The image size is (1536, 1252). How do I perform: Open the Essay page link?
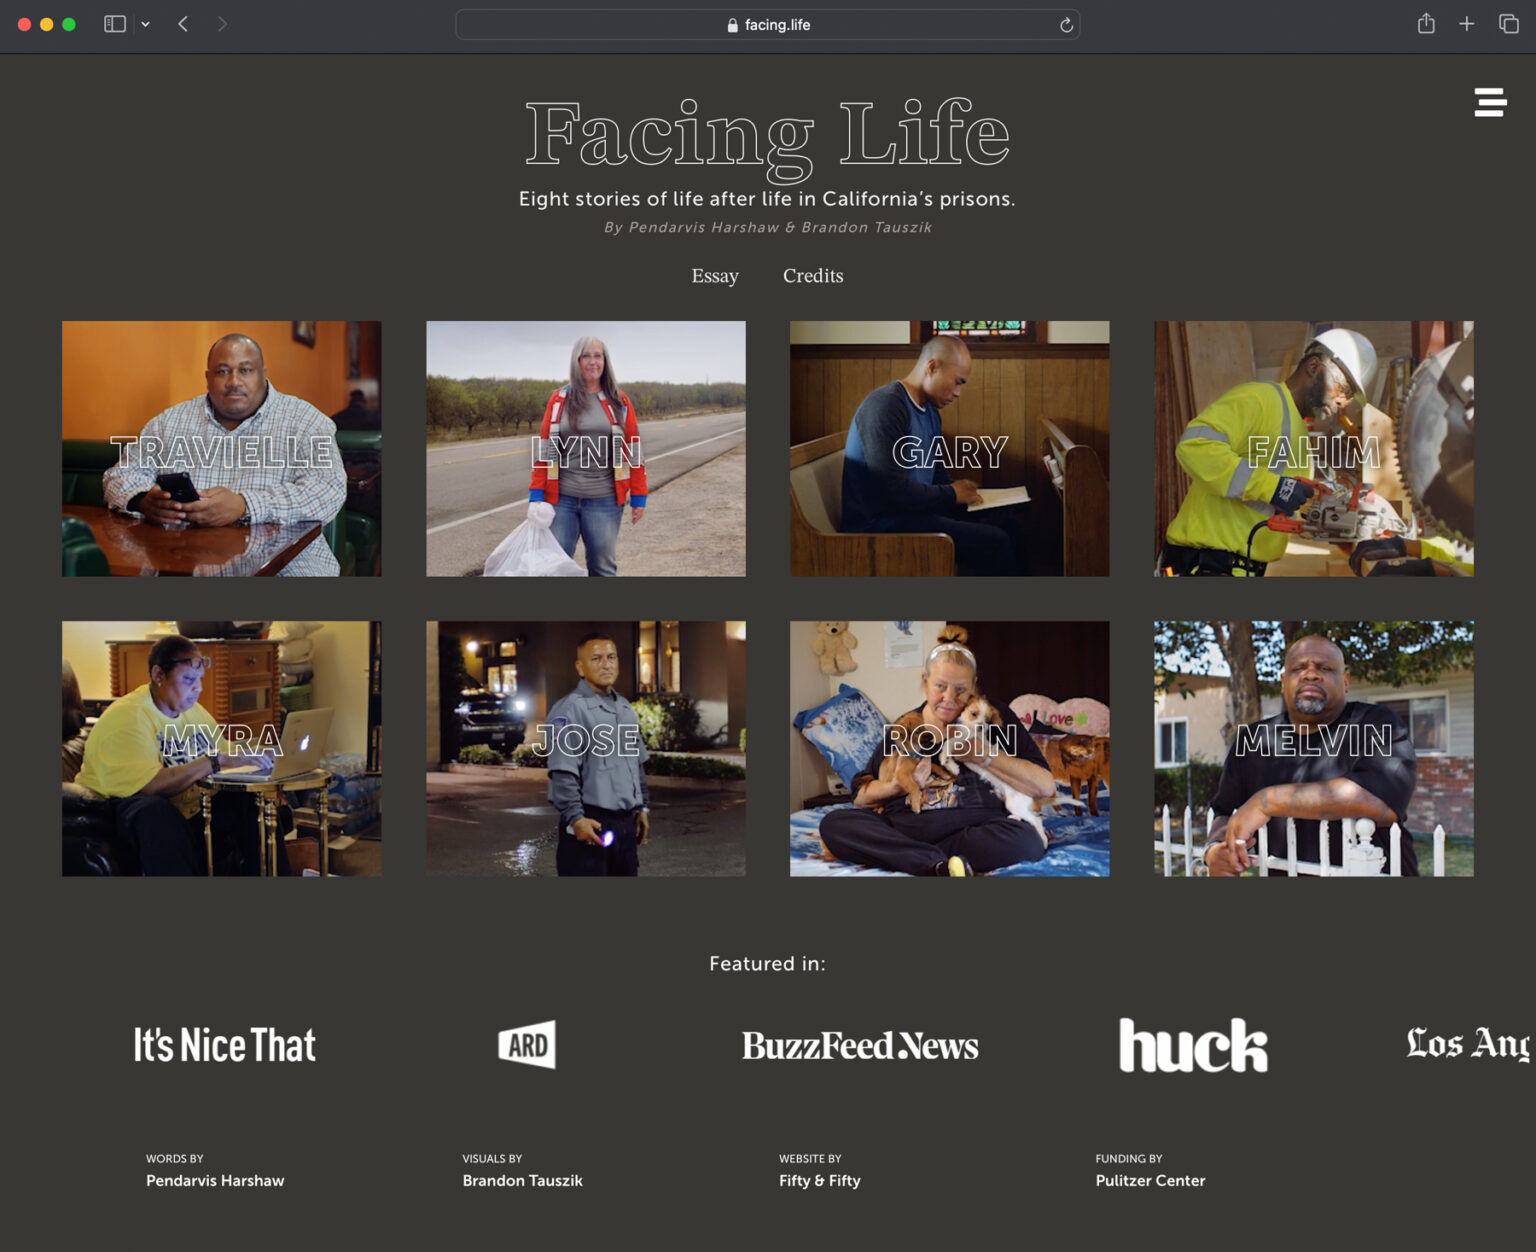click(715, 276)
